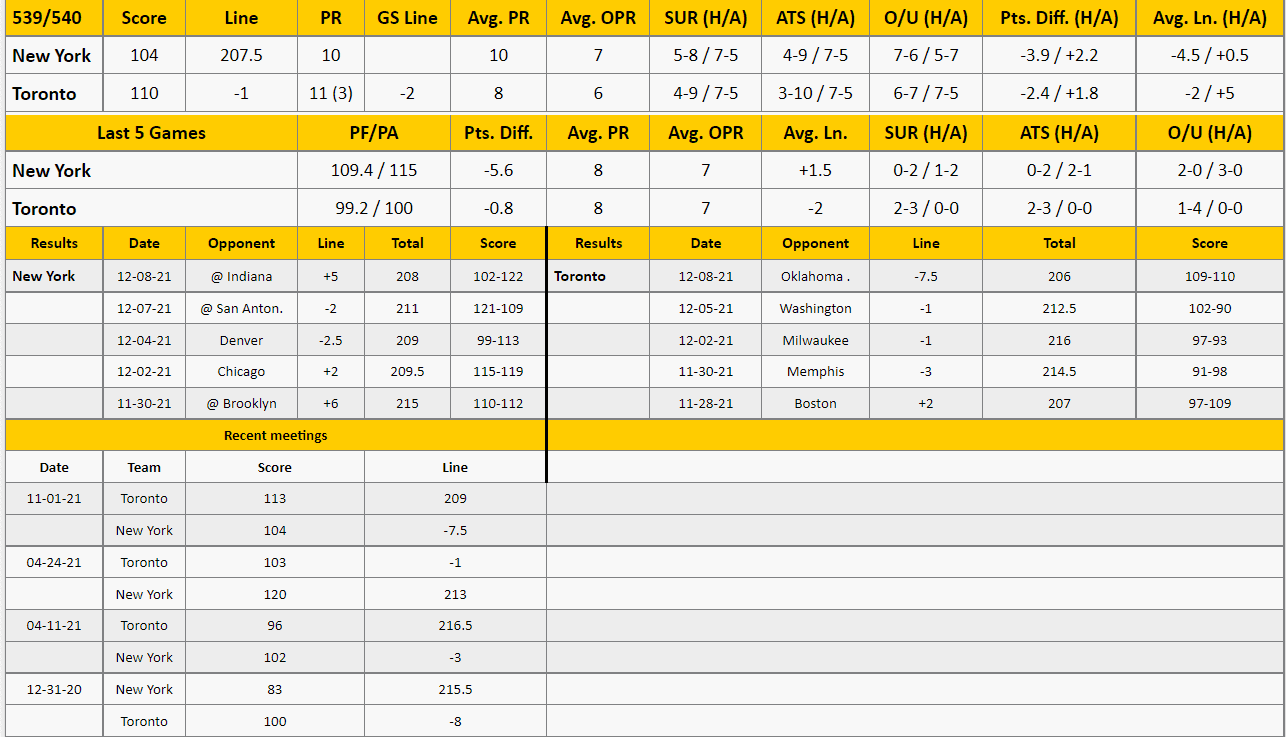Click the Oklahoma . opponent cell
The image size is (1286, 737).
pos(815,277)
